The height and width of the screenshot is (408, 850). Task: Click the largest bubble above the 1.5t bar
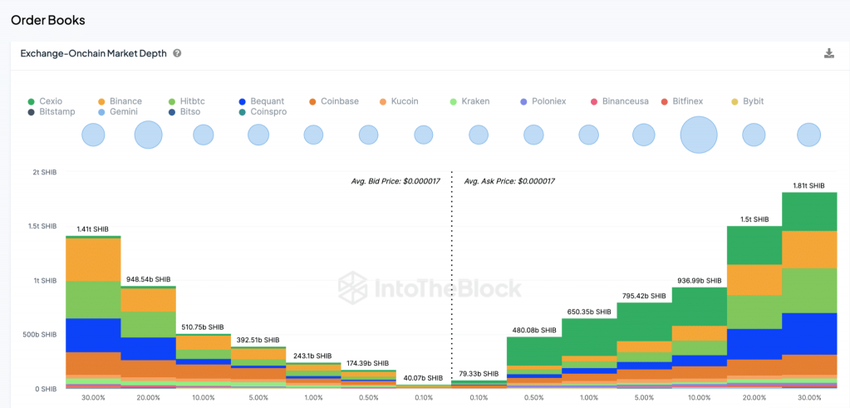[x=699, y=134]
